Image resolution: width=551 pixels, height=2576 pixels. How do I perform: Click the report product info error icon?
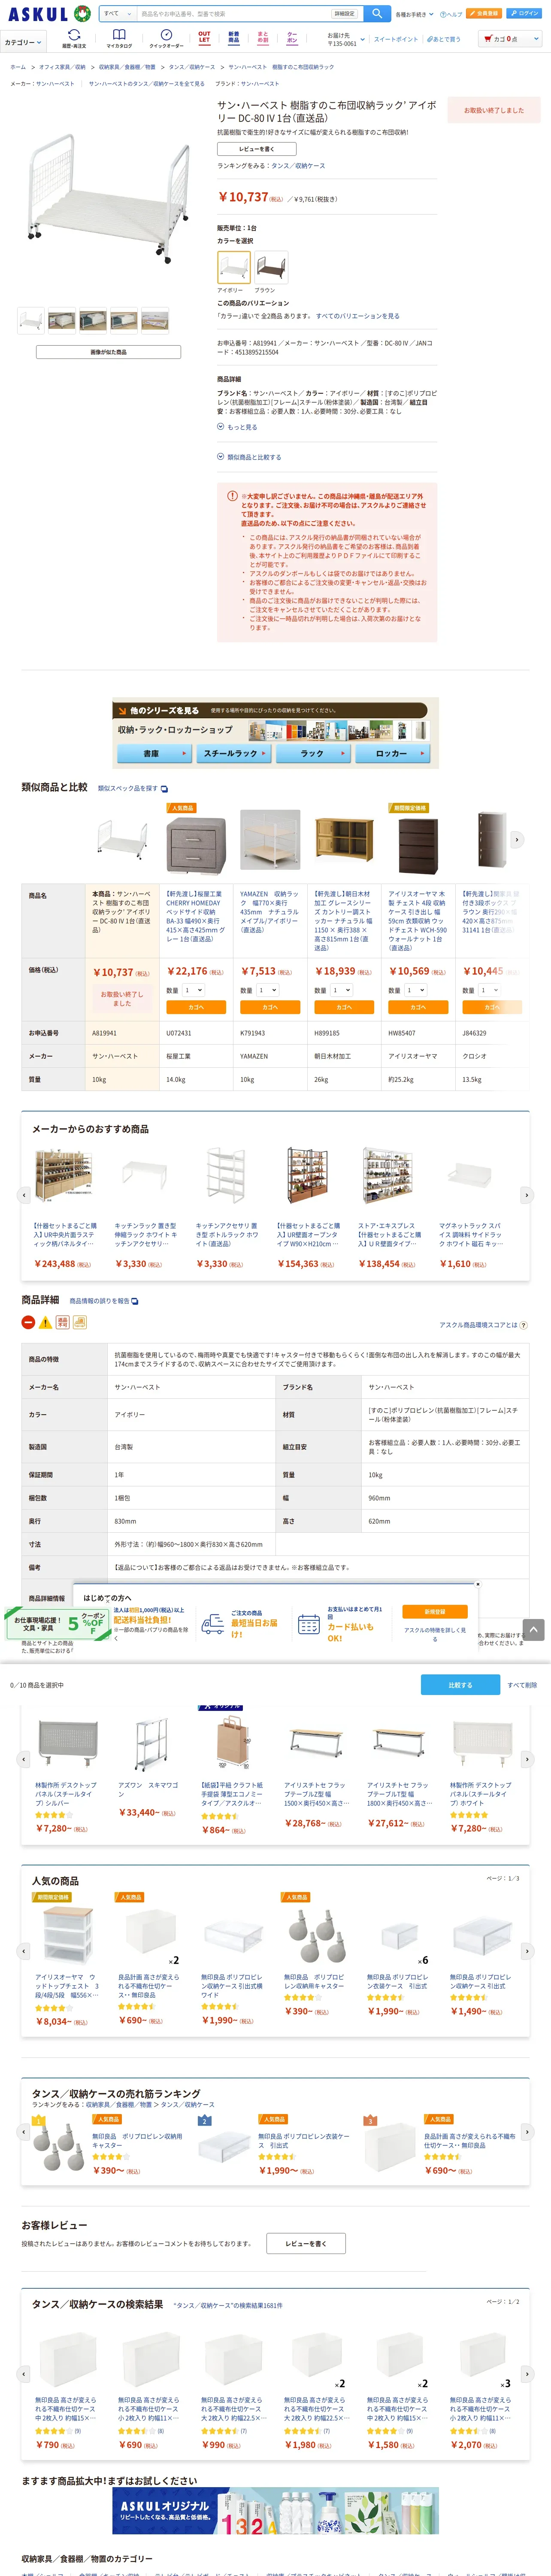coord(135,1301)
